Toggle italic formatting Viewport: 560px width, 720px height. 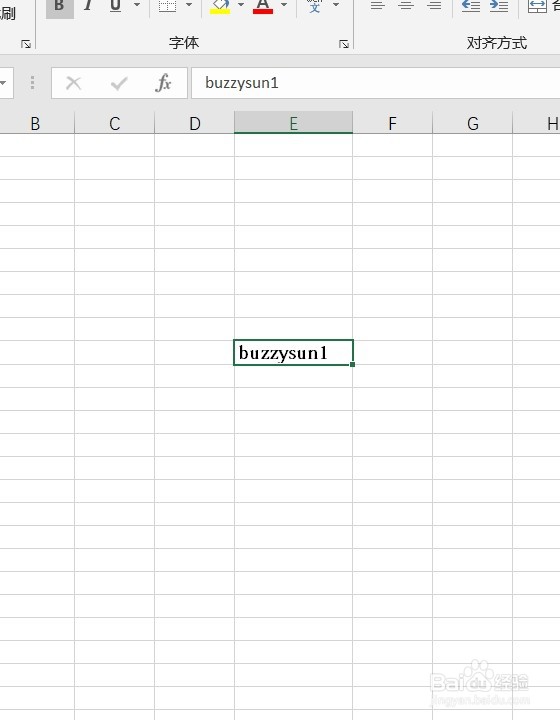click(x=88, y=6)
